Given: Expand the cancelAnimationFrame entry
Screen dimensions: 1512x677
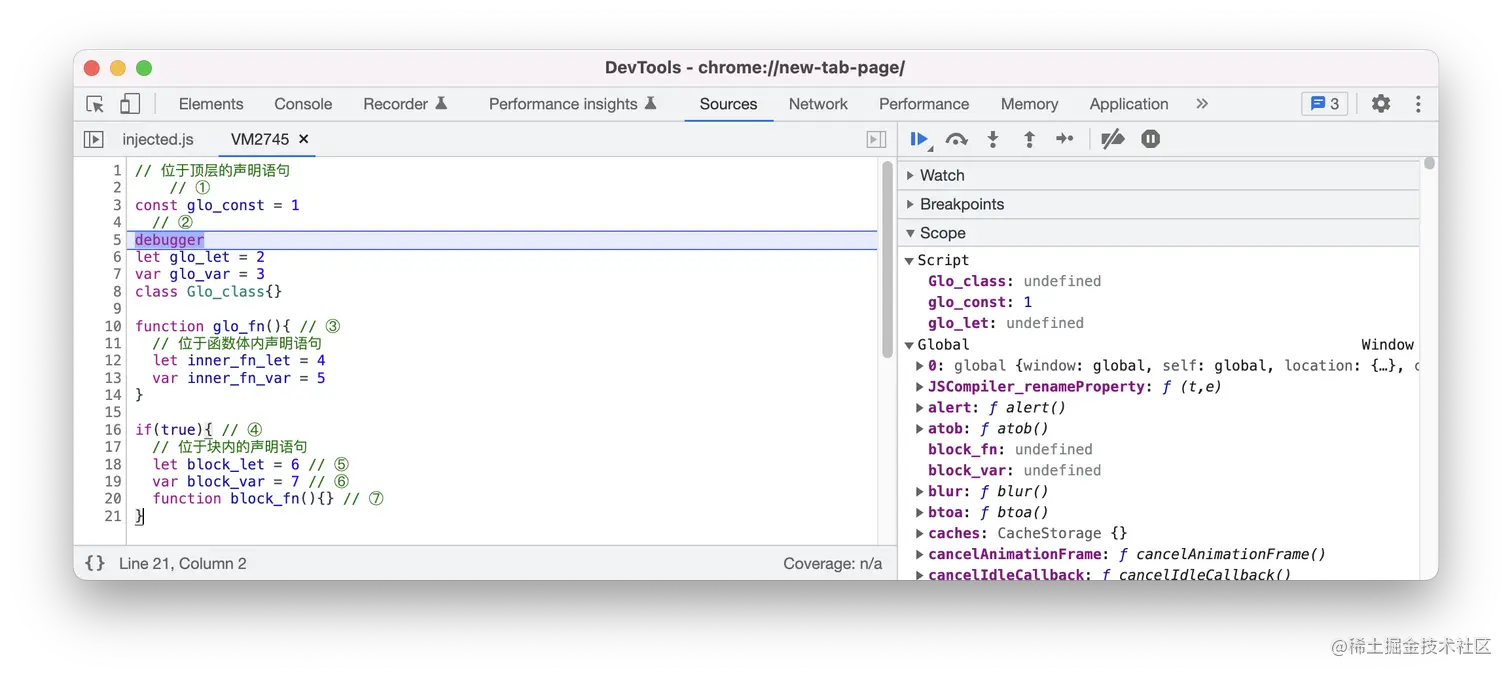Looking at the screenshot, I should [920, 554].
